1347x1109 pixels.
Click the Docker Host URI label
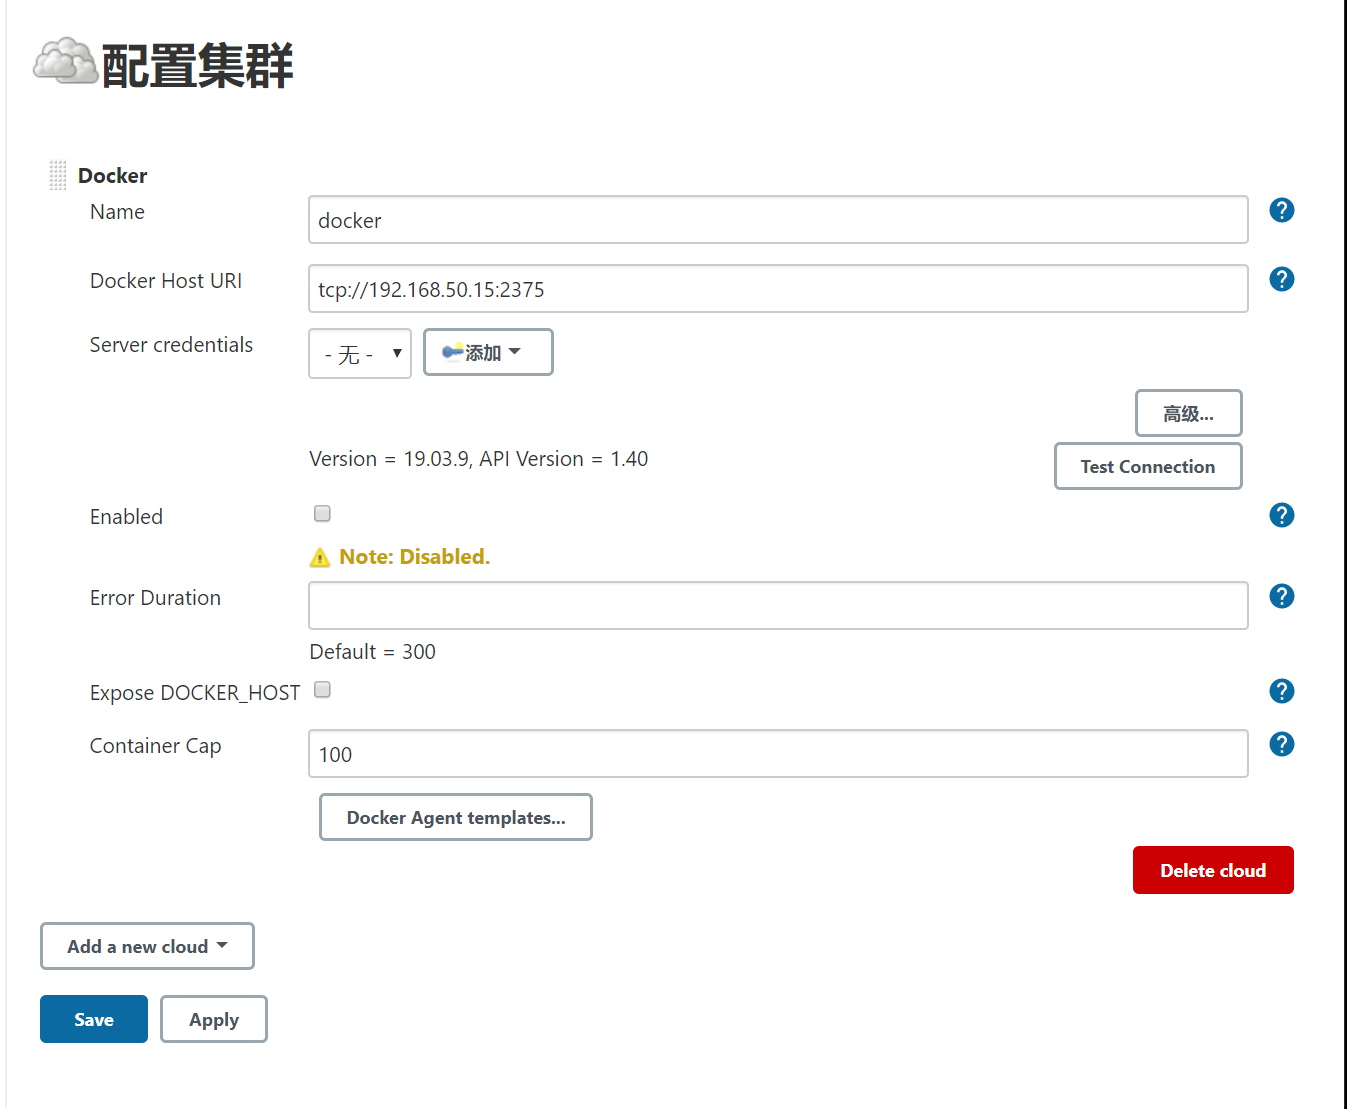(166, 281)
